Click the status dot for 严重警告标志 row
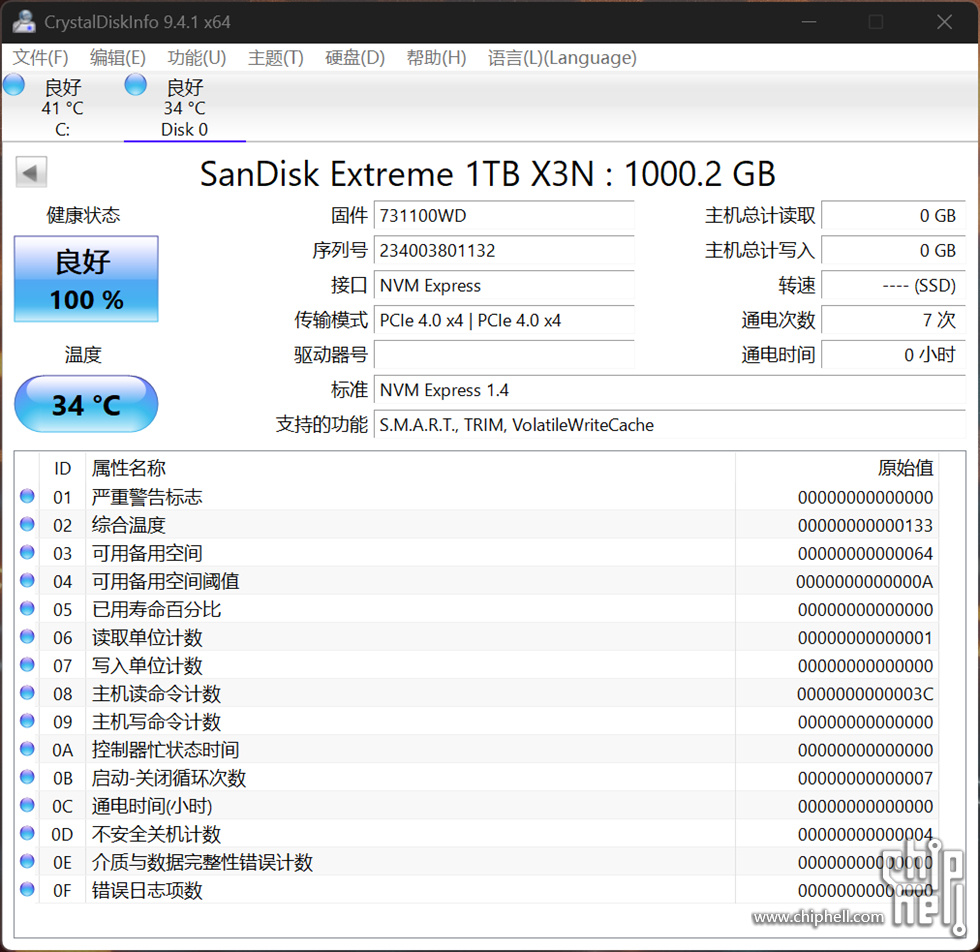This screenshot has width=980, height=952. click(27, 496)
